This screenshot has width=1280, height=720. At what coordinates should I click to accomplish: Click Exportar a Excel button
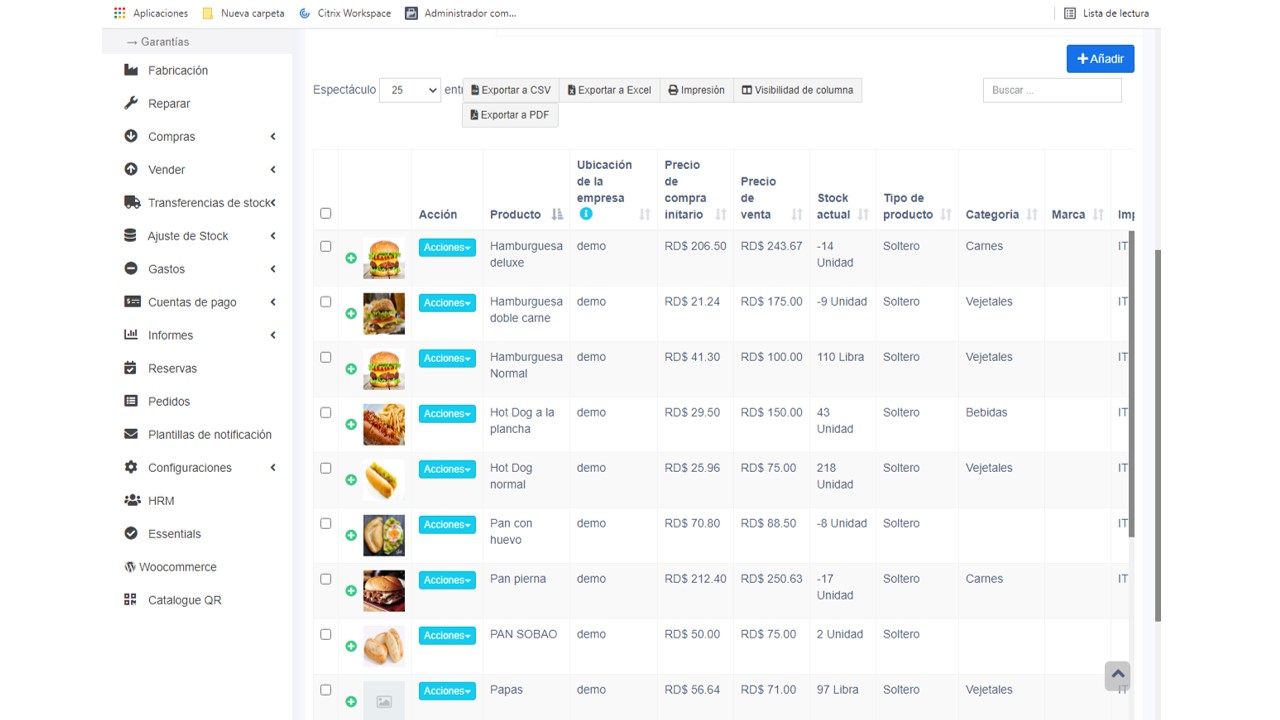point(609,90)
